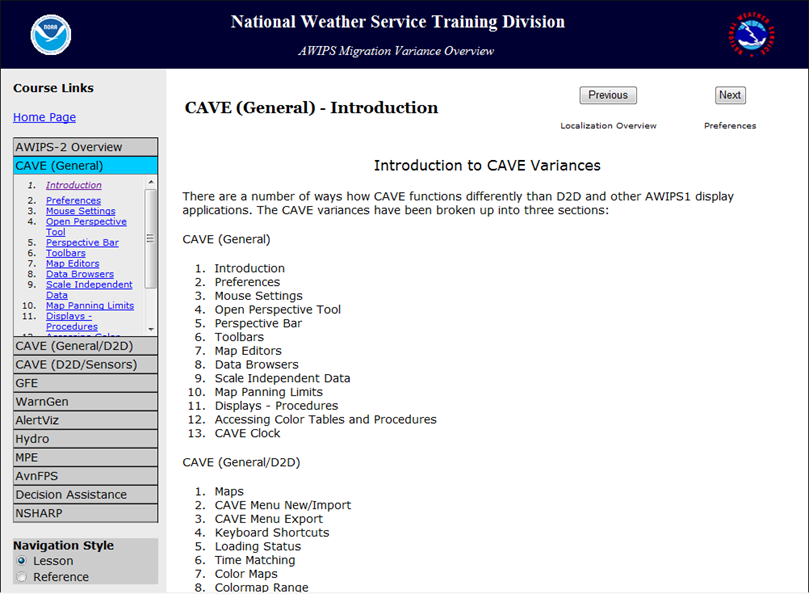
Task: Click the 'Time Matching' list item
Action: tap(255, 560)
